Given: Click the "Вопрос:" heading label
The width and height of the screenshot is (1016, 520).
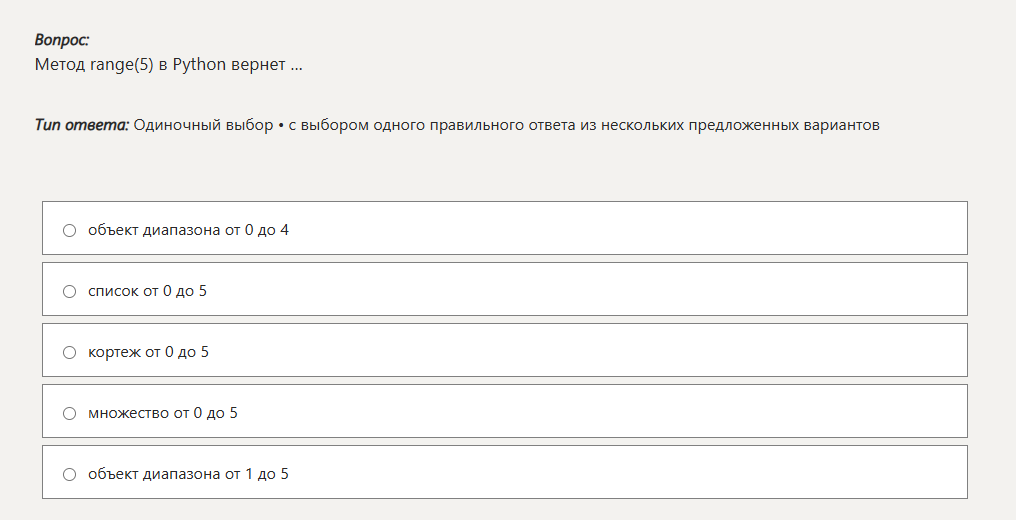Looking at the screenshot, I should click(62, 41).
